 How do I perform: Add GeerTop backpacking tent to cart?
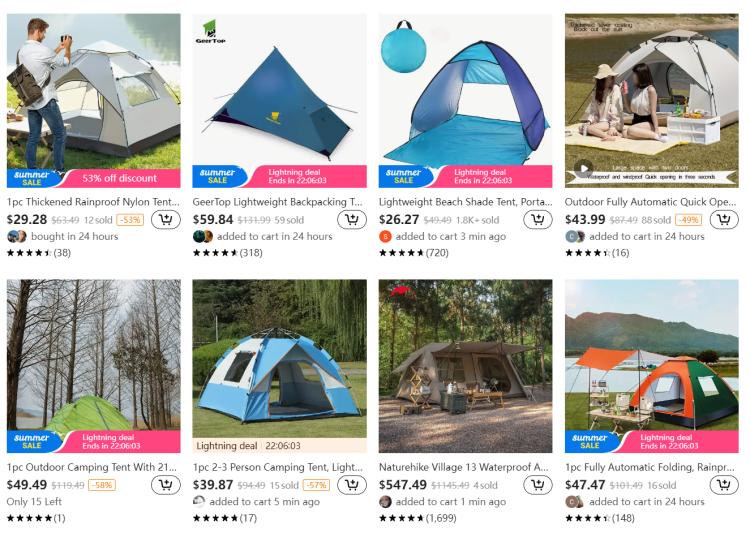[352, 220]
